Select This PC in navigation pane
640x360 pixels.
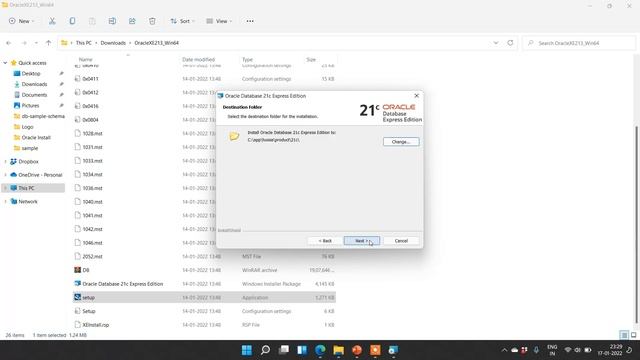[x=26, y=188]
